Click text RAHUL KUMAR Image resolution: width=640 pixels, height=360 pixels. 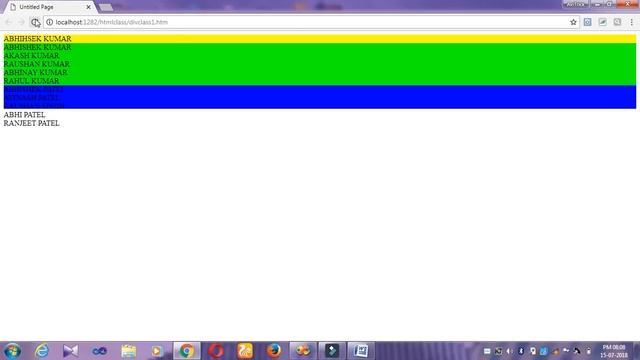point(31,81)
